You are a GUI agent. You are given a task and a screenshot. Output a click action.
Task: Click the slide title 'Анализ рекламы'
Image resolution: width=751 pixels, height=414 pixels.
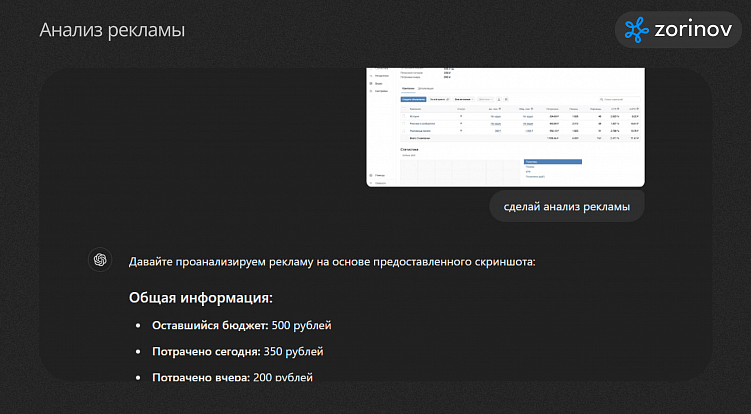(112, 30)
